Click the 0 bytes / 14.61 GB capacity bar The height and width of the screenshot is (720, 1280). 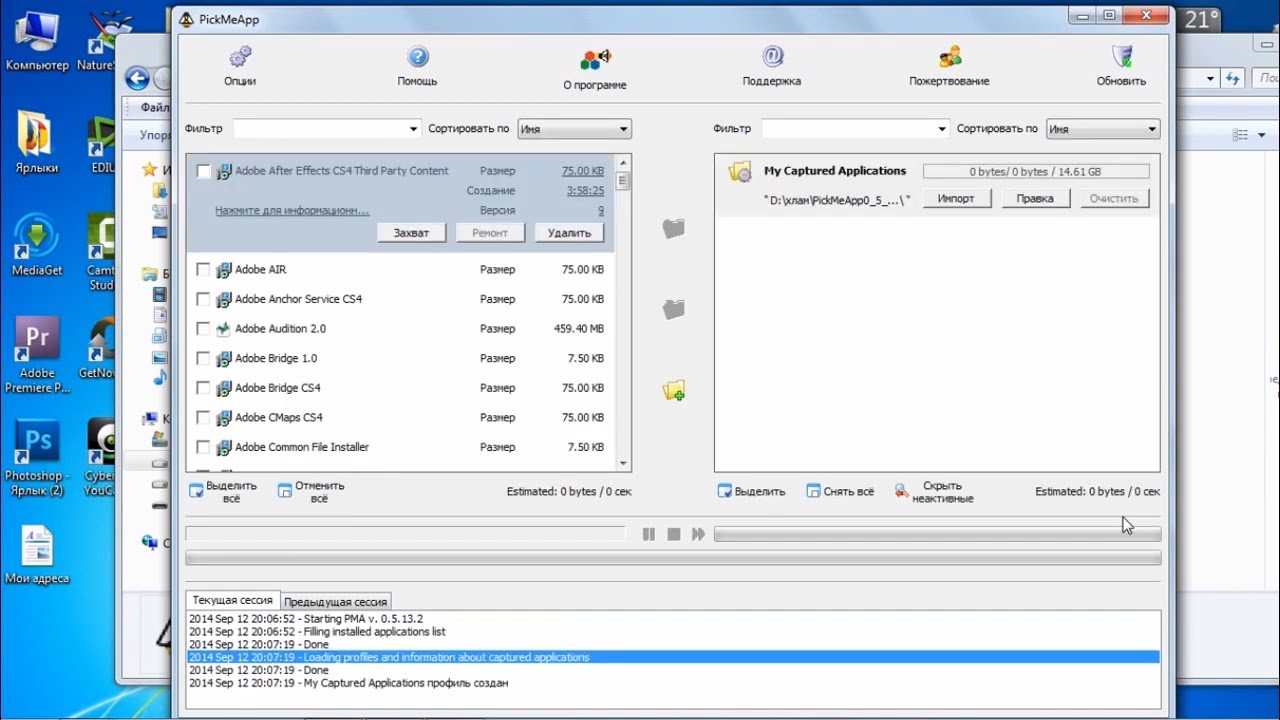click(x=1036, y=172)
